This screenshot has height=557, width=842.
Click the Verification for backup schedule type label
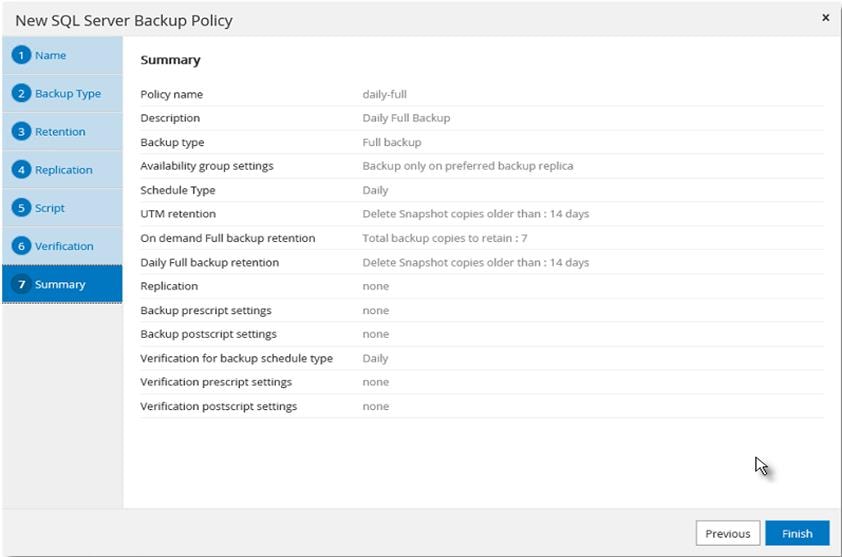tap(237, 358)
